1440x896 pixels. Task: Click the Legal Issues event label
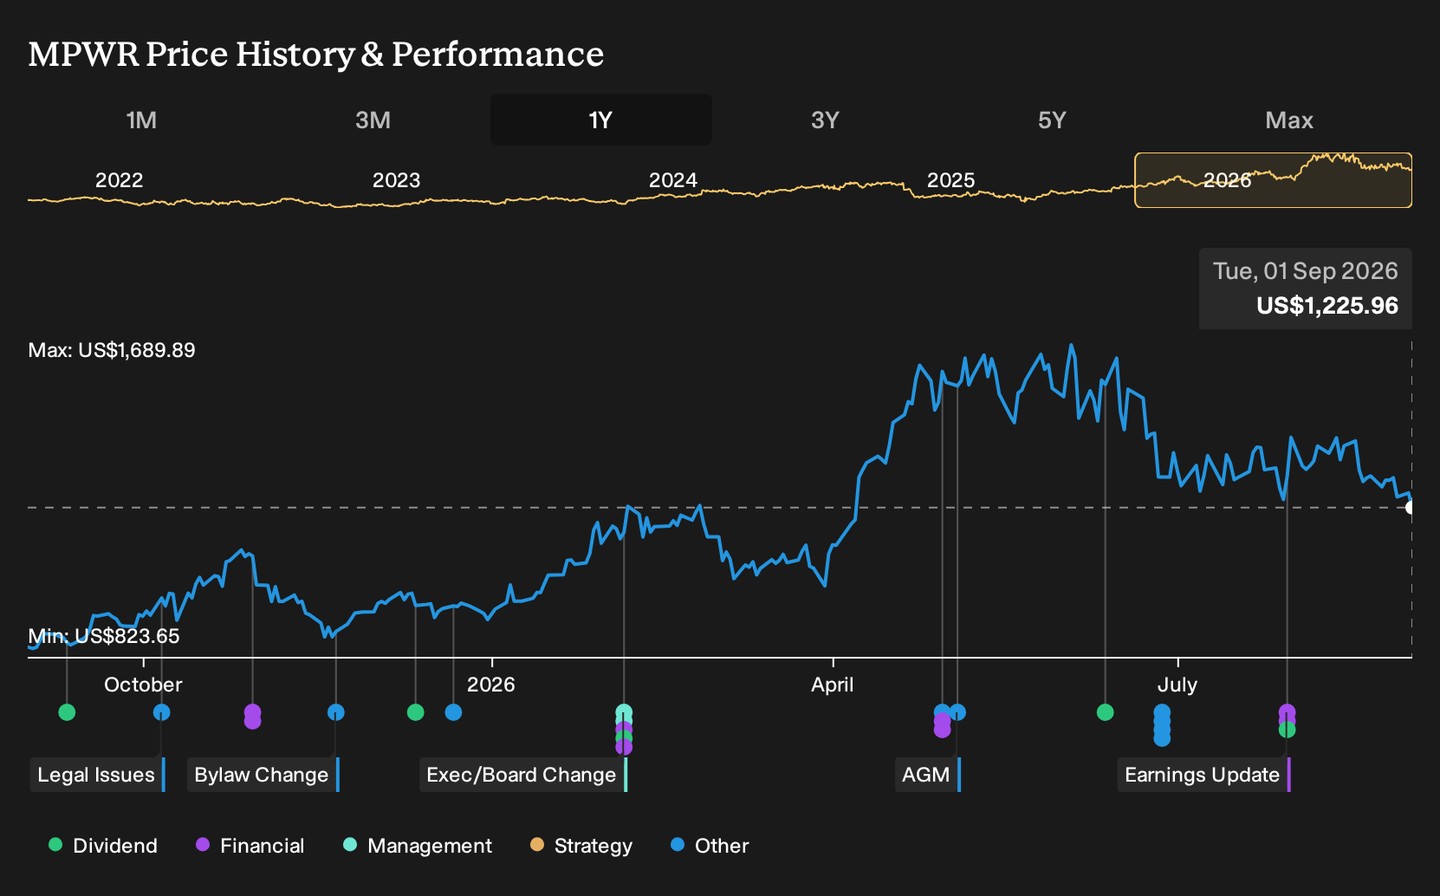97,775
